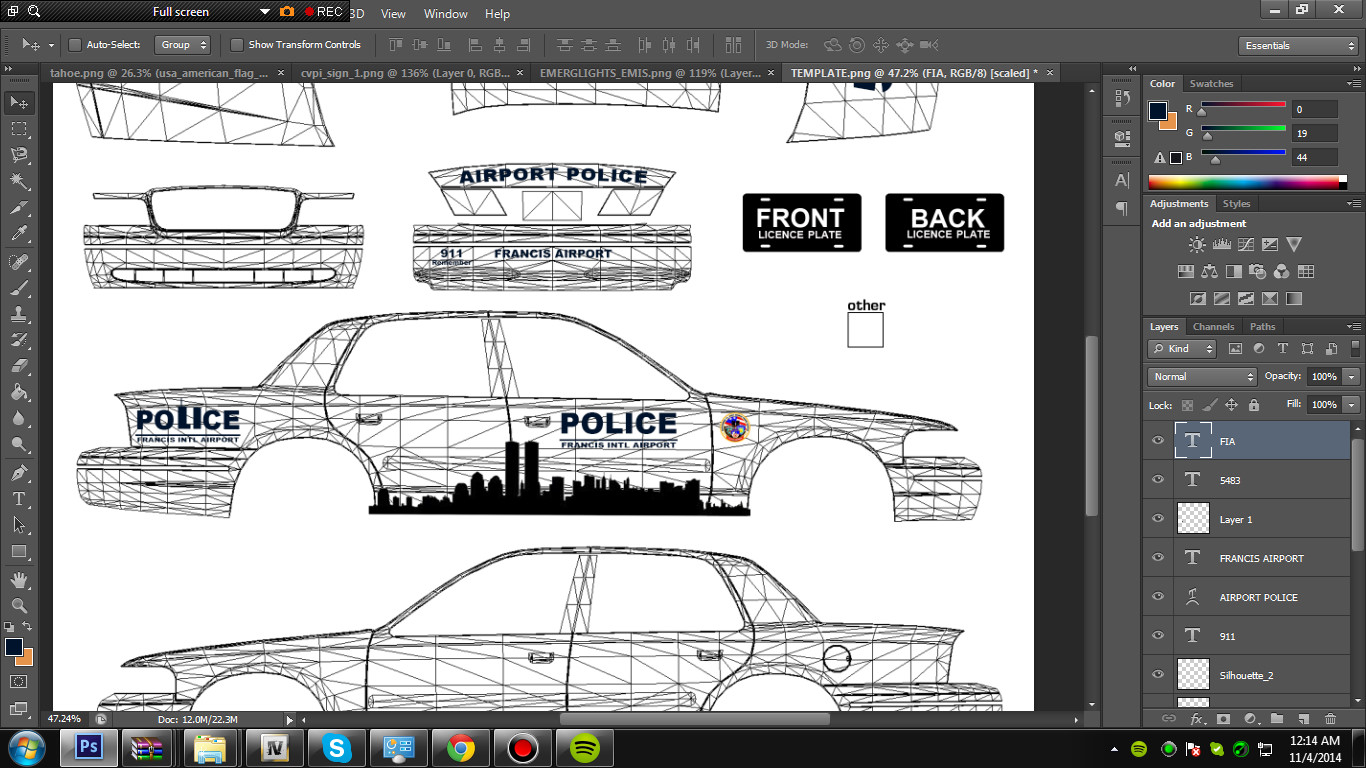1366x768 pixels.
Task: Select the Hand tool
Action: [19, 579]
